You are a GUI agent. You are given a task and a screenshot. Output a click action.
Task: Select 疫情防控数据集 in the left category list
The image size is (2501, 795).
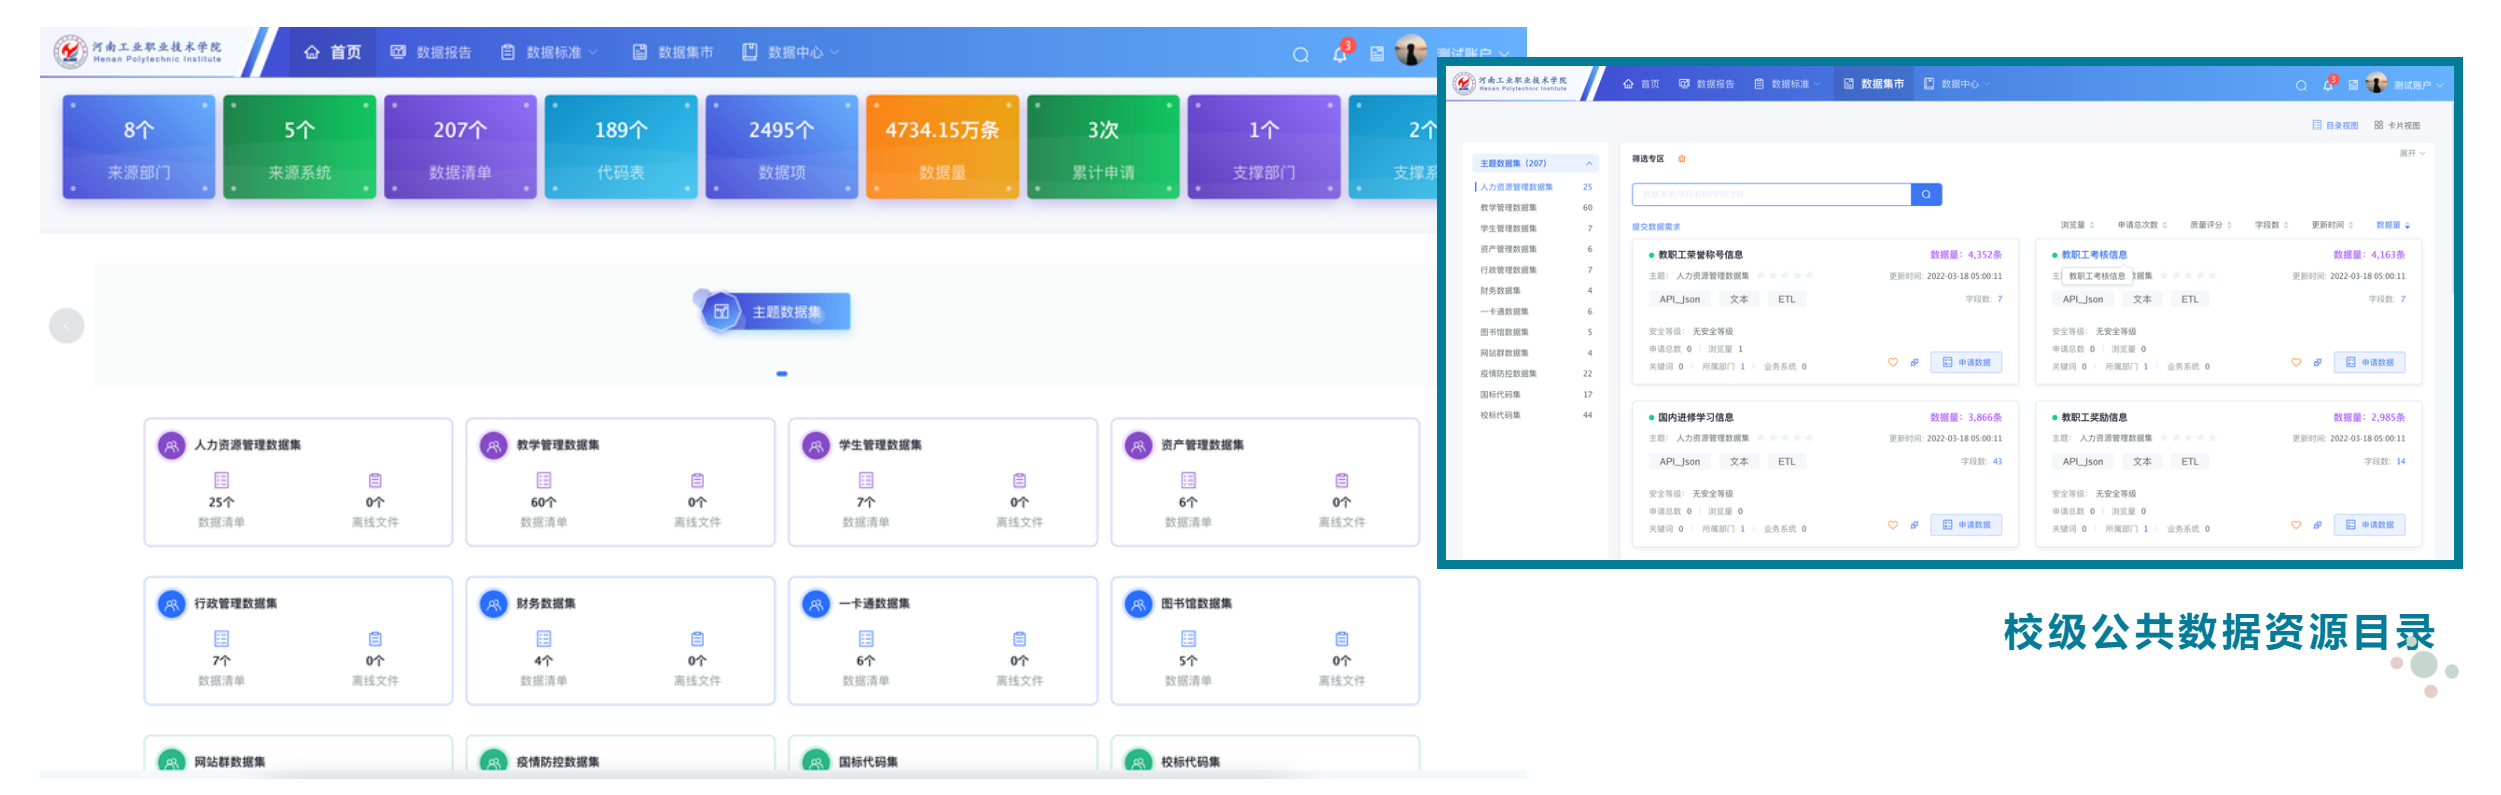pyautogui.click(x=1508, y=374)
